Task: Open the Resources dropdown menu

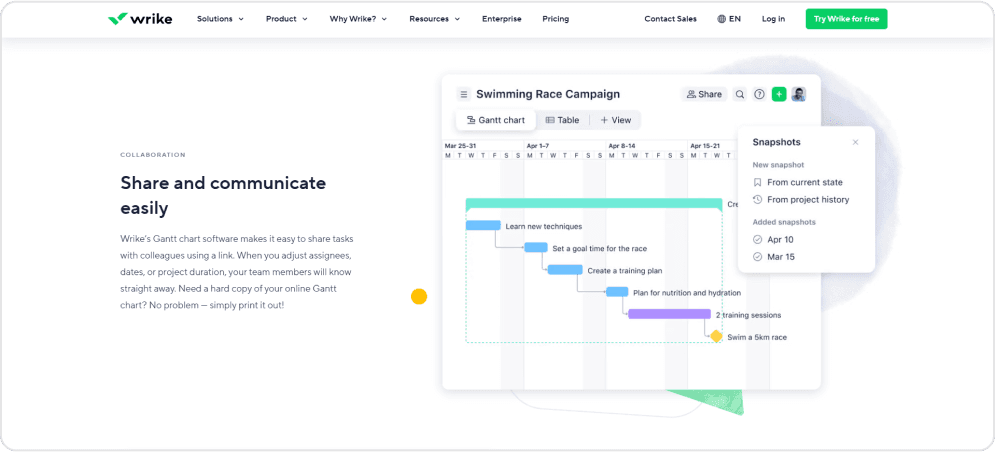Action: pos(435,19)
